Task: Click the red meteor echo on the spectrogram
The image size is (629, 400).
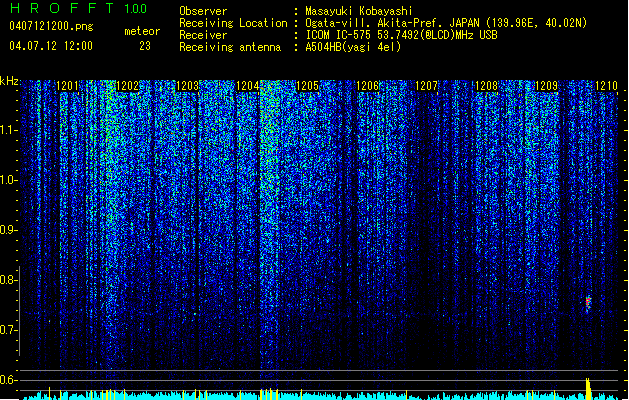Action: (588, 304)
